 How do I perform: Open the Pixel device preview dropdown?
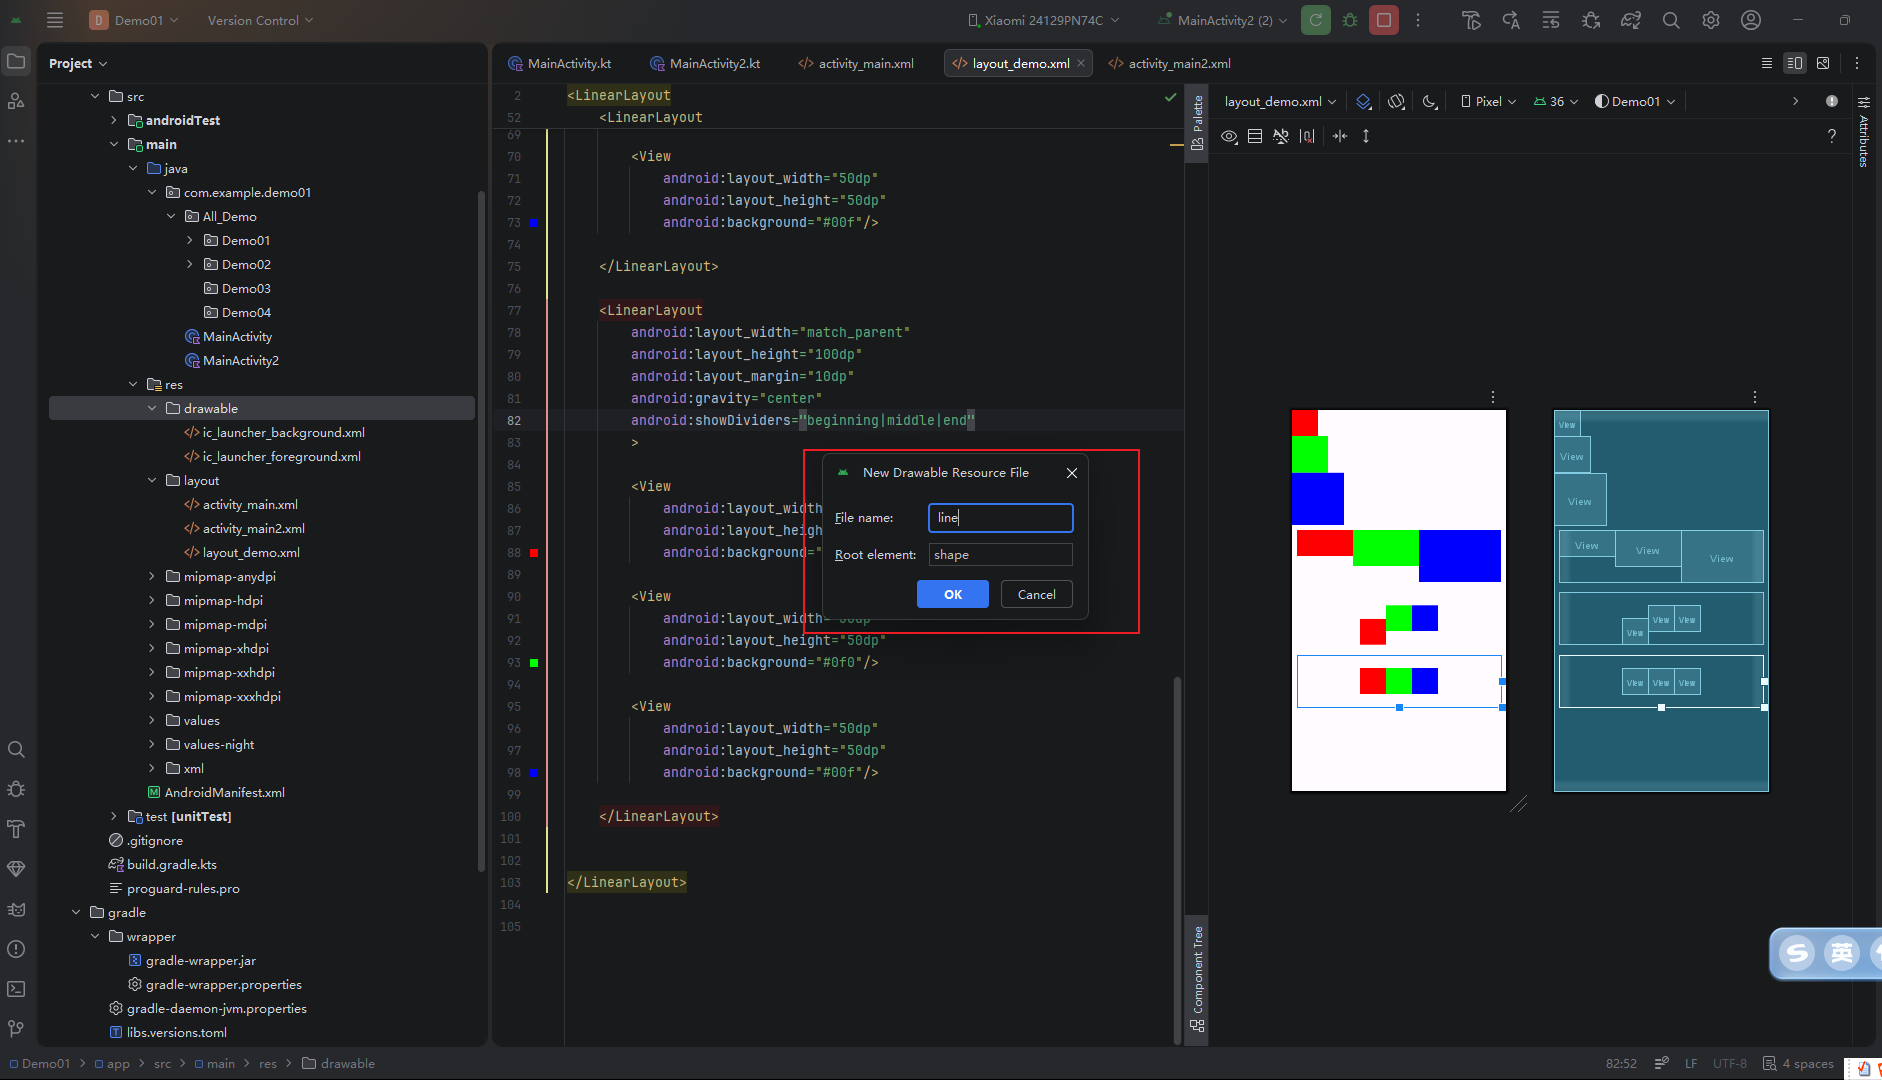click(1489, 101)
